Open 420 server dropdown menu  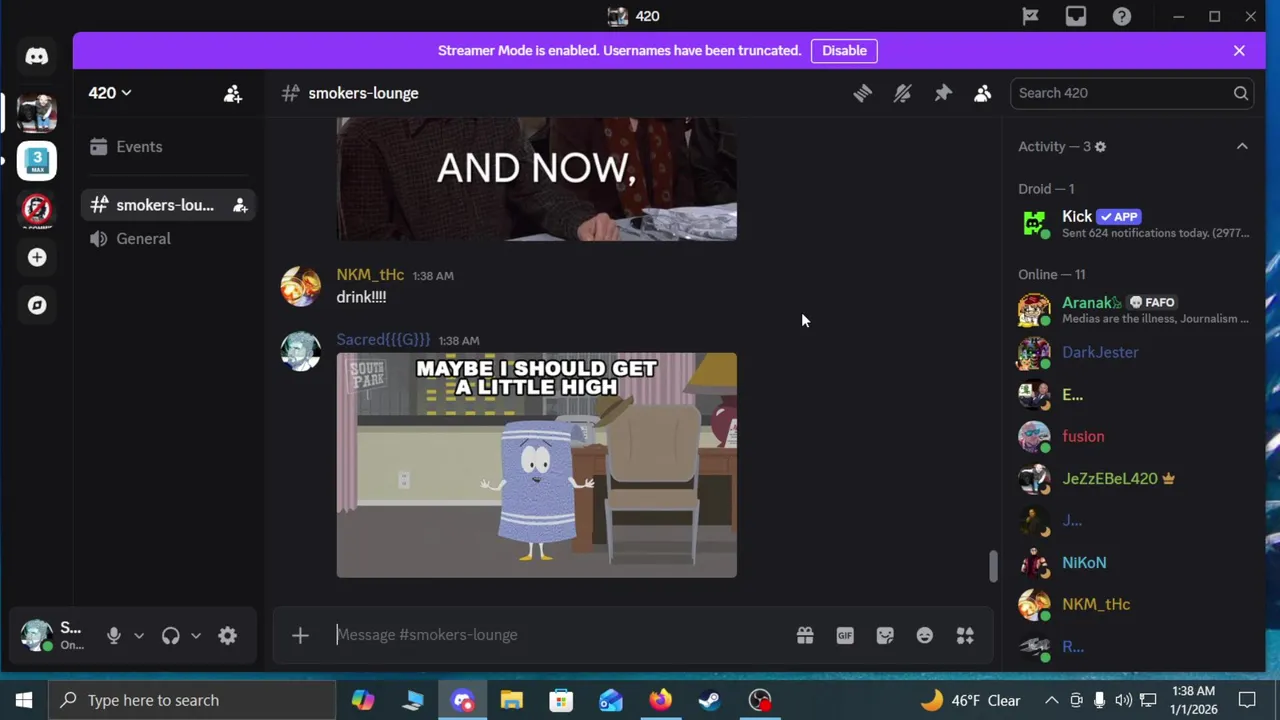click(x=110, y=93)
